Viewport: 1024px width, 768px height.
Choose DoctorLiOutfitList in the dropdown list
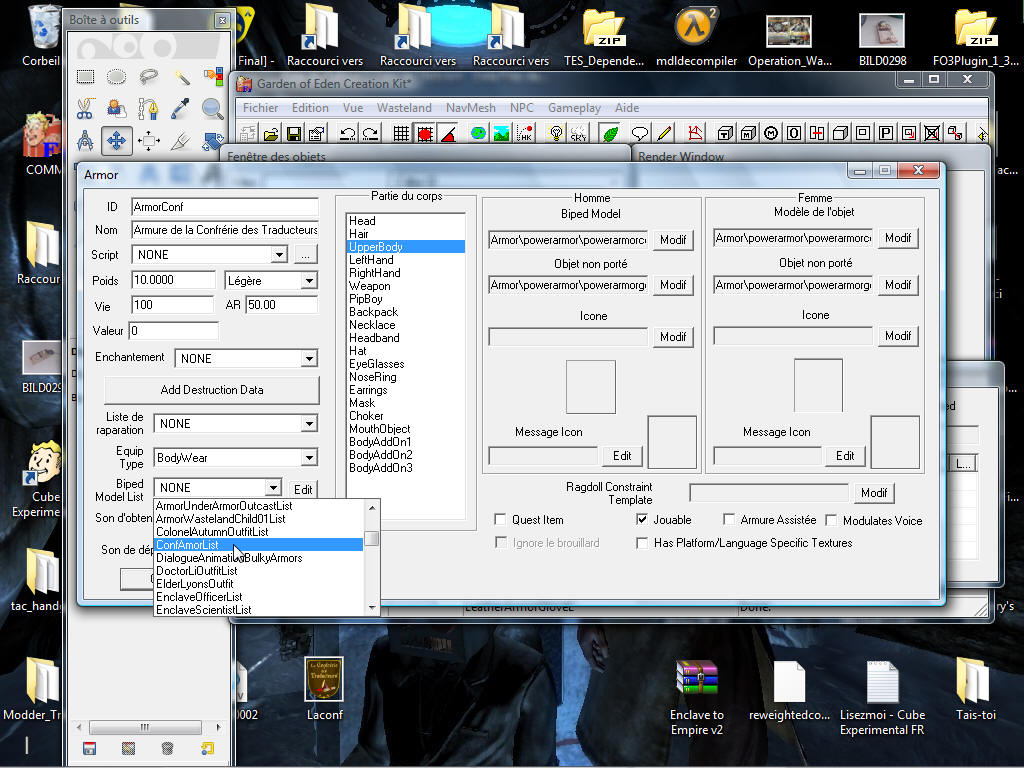tap(259, 571)
